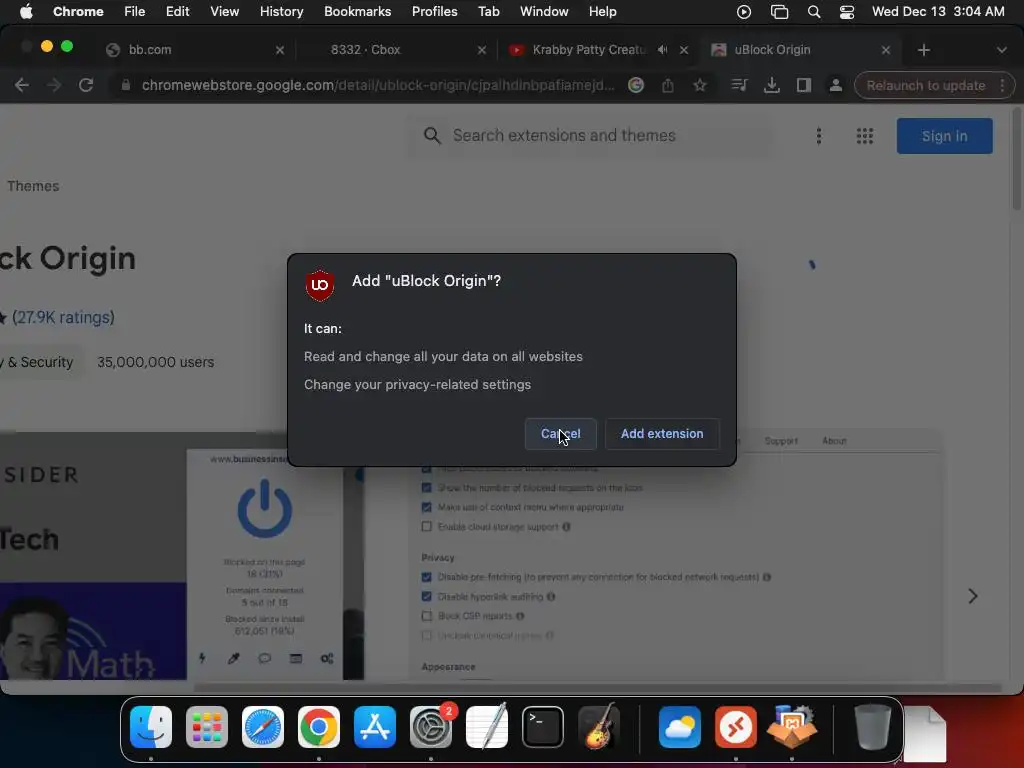This screenshot has width=1024, height=768.
Task: Click the blue Sign in button
Action: pos(944,136)
